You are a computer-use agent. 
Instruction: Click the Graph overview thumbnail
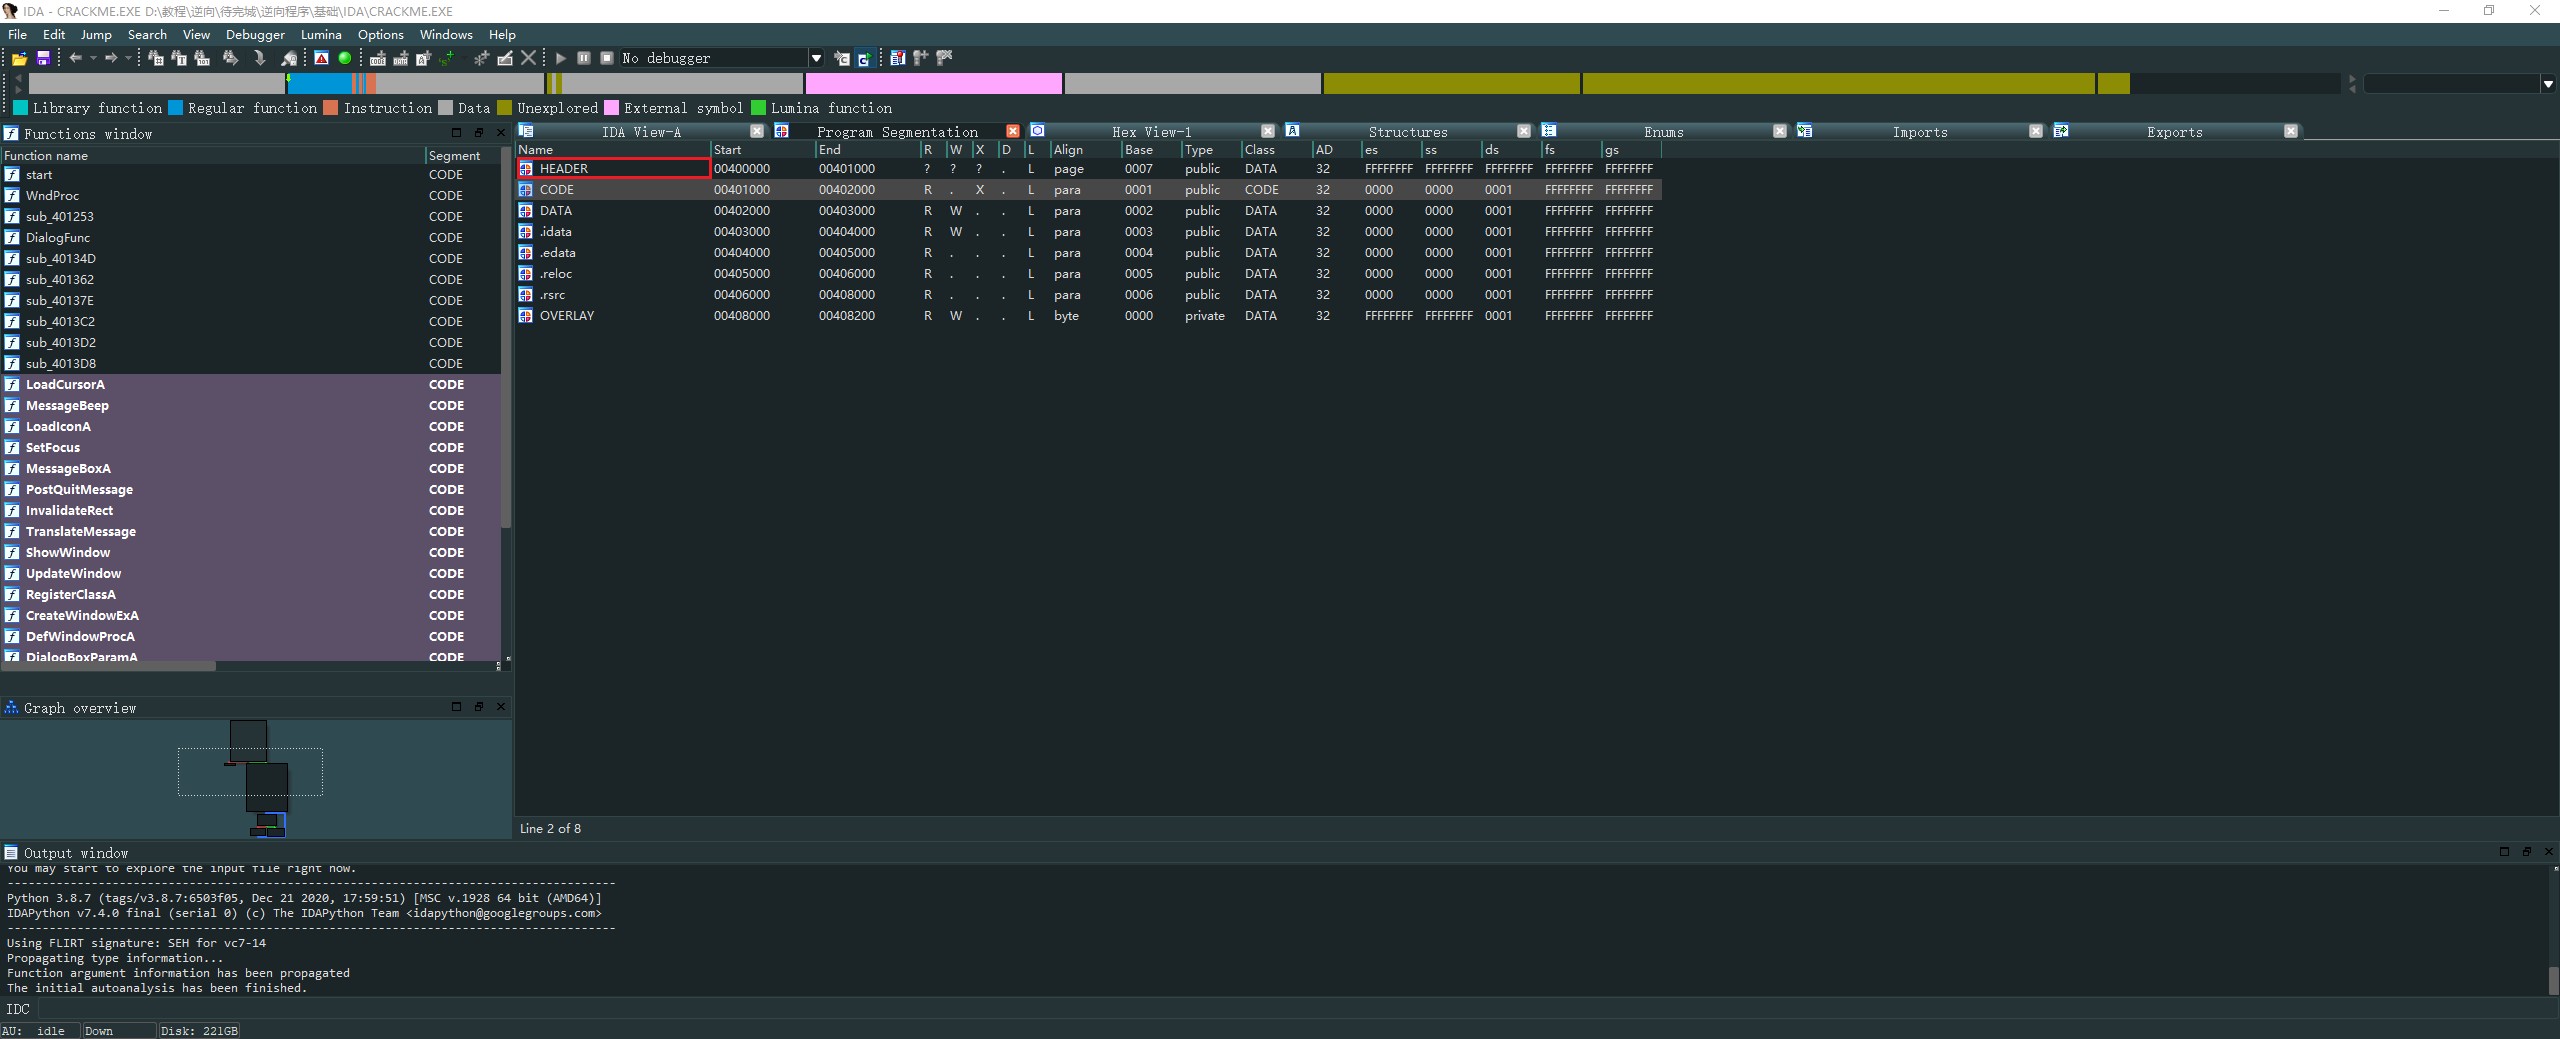coord(256,778)
